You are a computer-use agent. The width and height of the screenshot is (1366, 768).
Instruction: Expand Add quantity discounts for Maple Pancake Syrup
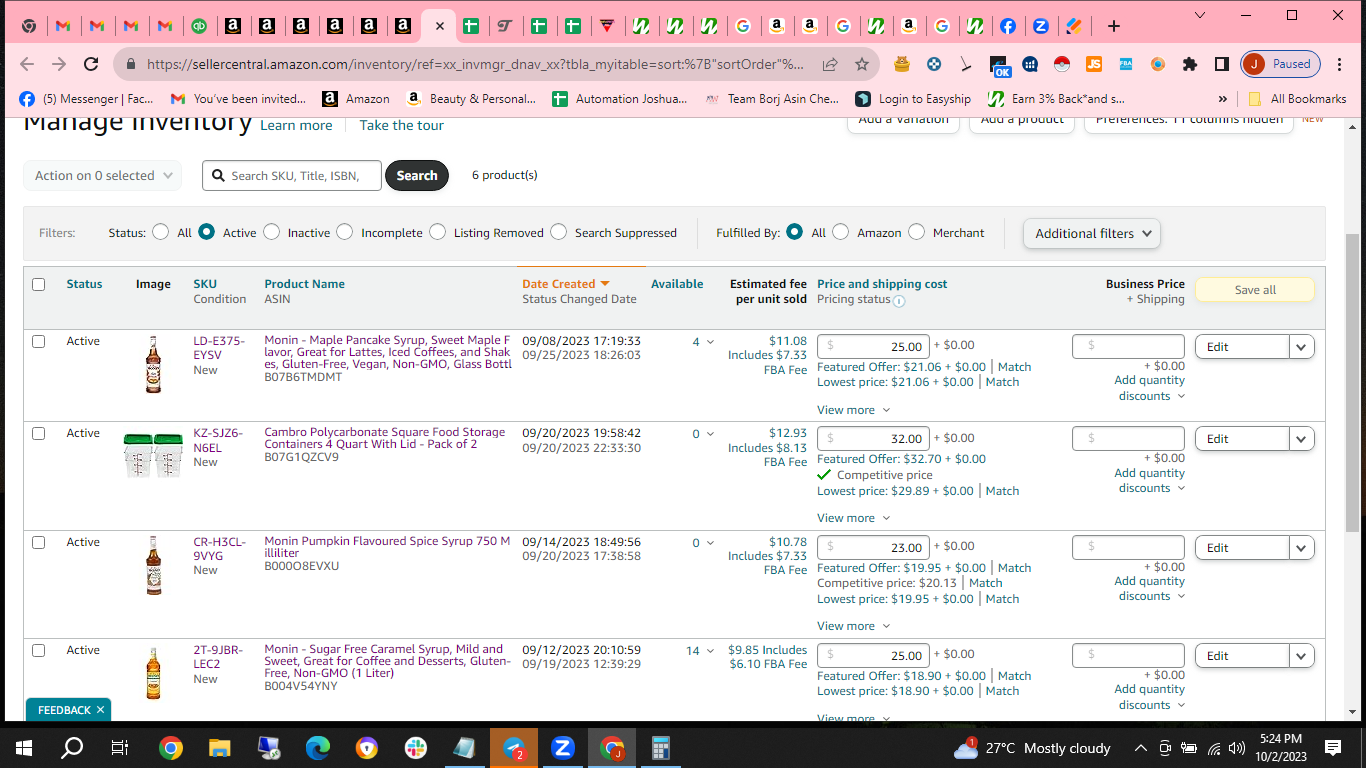[1150, 388]
